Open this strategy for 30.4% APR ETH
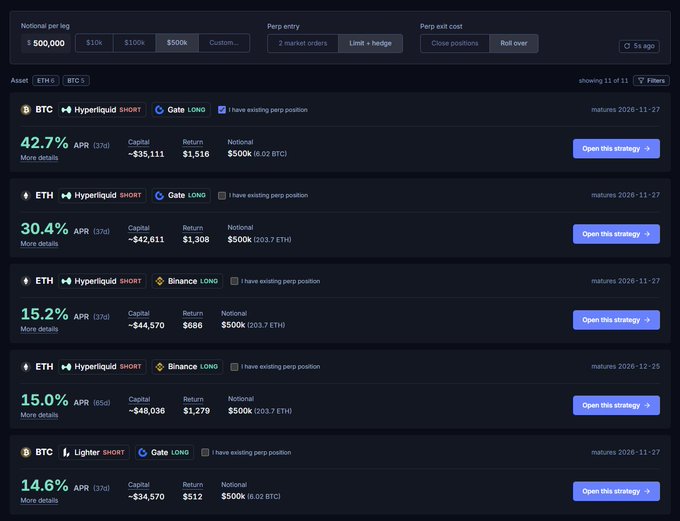 (616, 234)
